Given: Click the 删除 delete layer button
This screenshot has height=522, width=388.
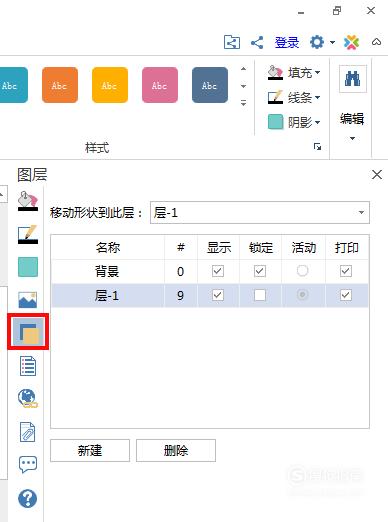Looking at the screenshot, I should tap(176, 451).
